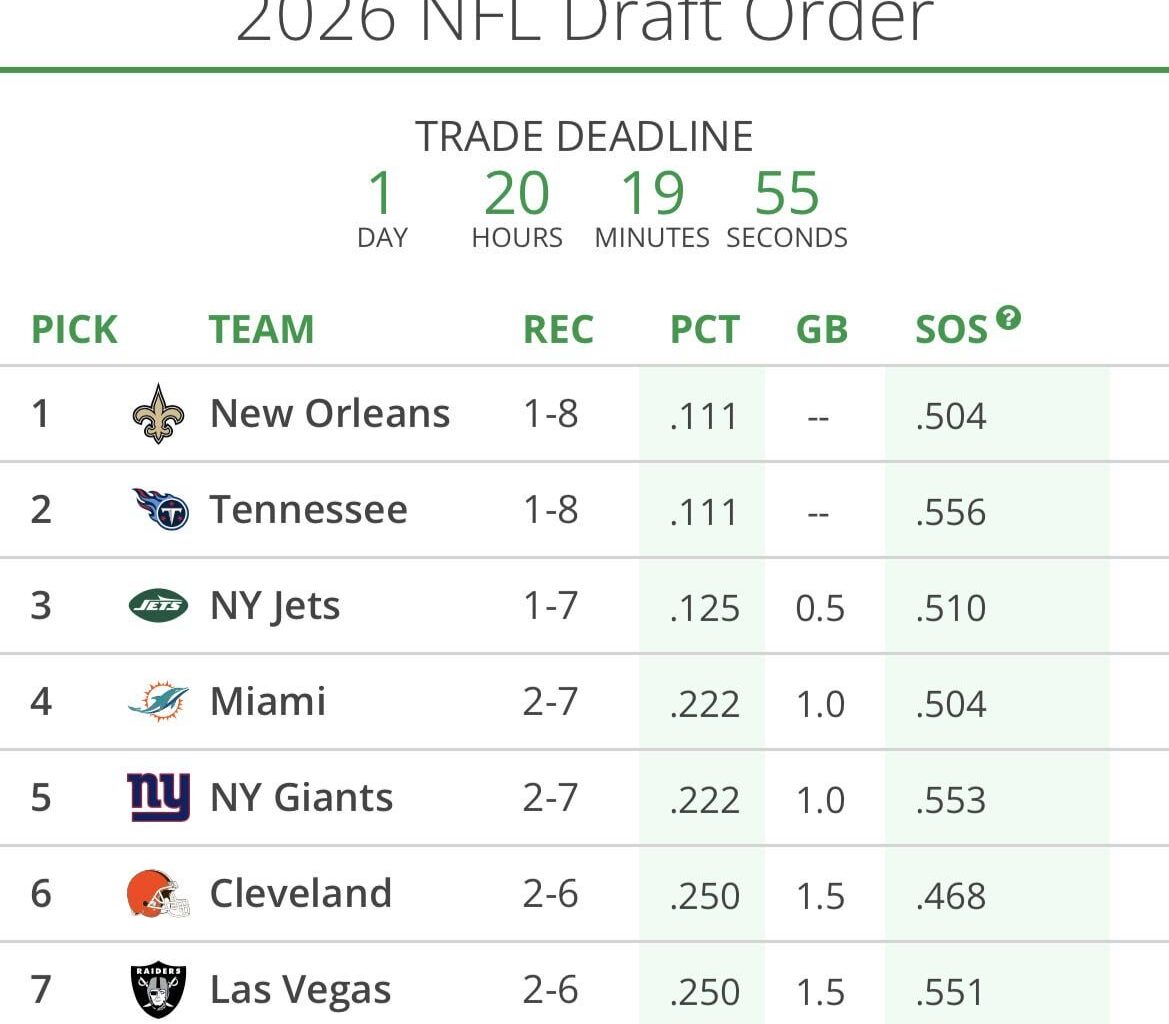1169x1024 pixels.
Task: Follow the Cleveland team name link
Action: tap(300, 893)
